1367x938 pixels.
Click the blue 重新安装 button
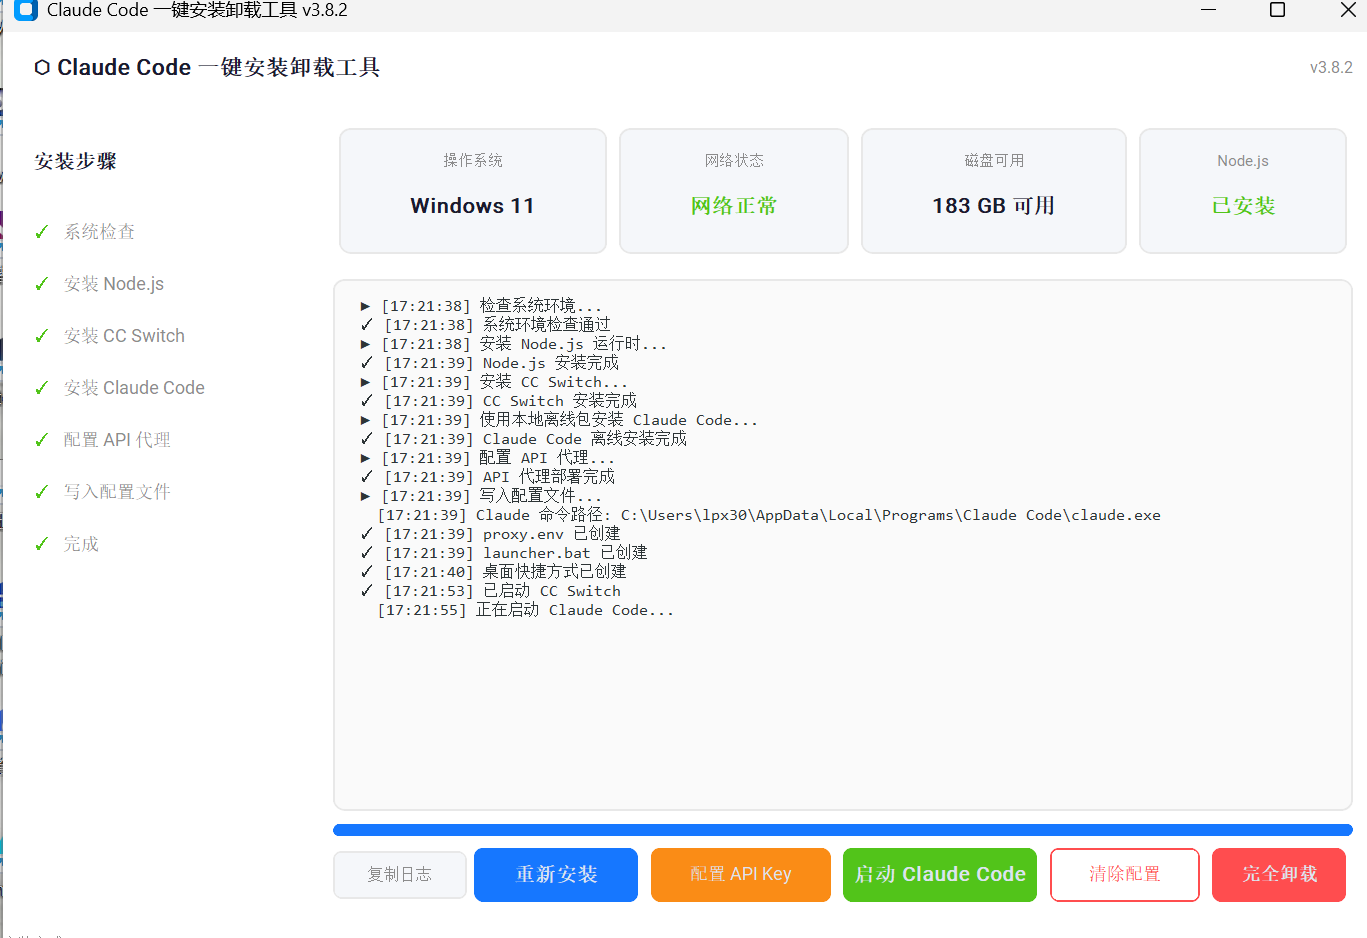[x=556, y=875]
